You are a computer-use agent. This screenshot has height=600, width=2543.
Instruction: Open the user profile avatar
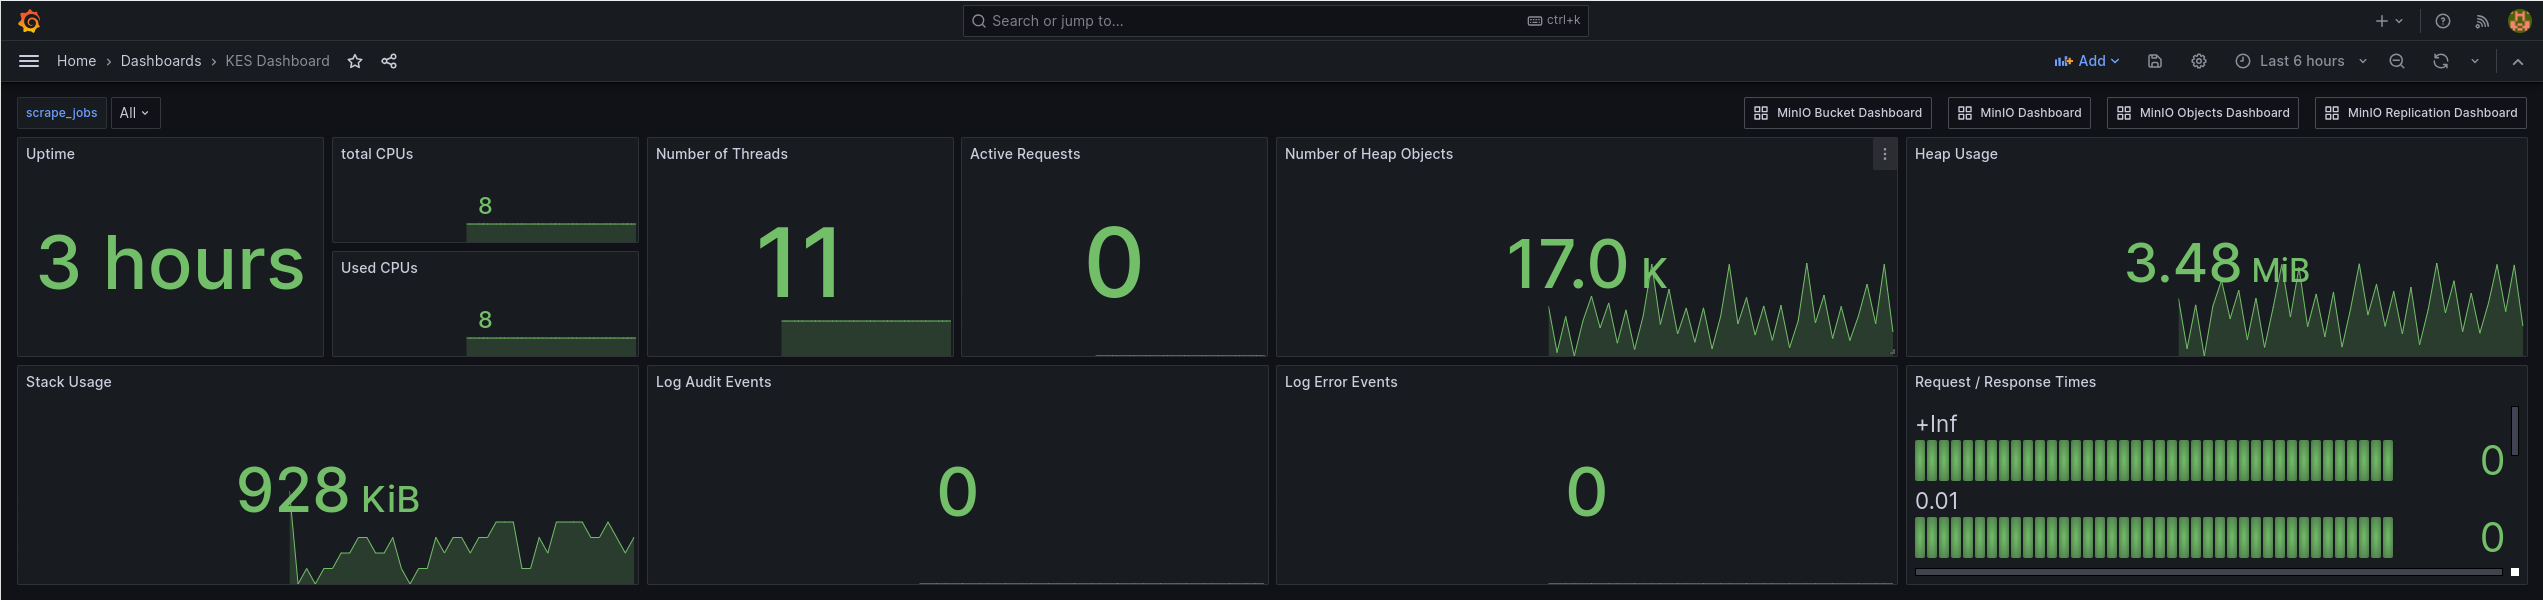point(2520,21)
